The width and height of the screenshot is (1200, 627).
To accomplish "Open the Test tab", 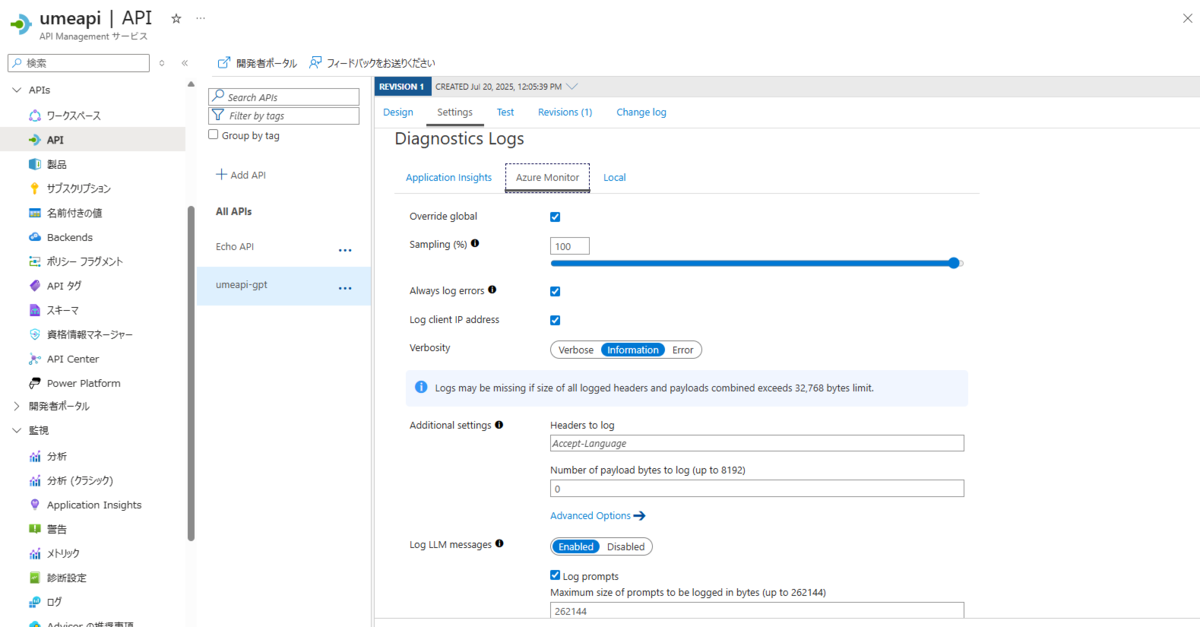I will coord(505,112).
